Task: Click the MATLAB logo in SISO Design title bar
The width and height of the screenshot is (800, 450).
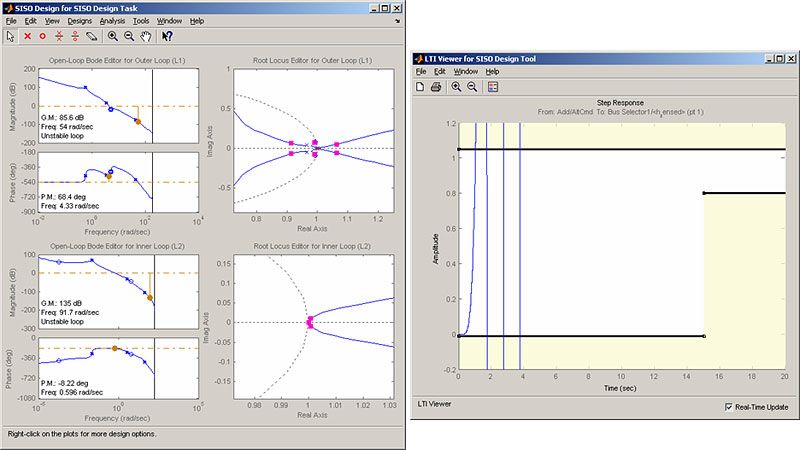Action: 8,8
